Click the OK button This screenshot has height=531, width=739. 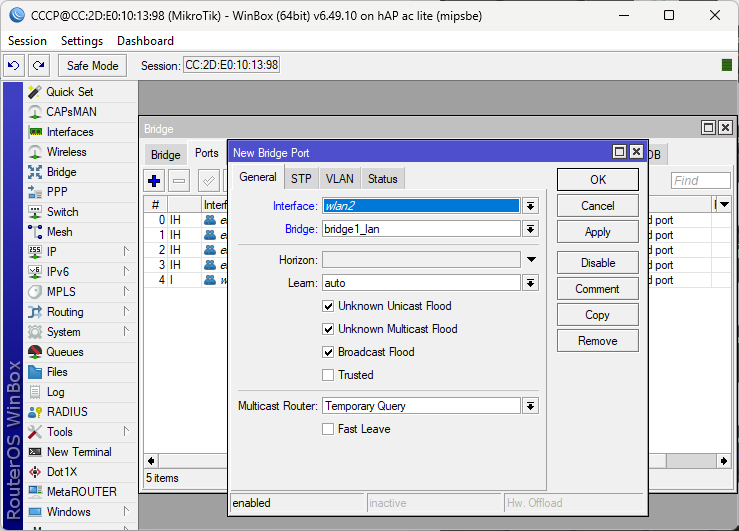pos(598,180)
